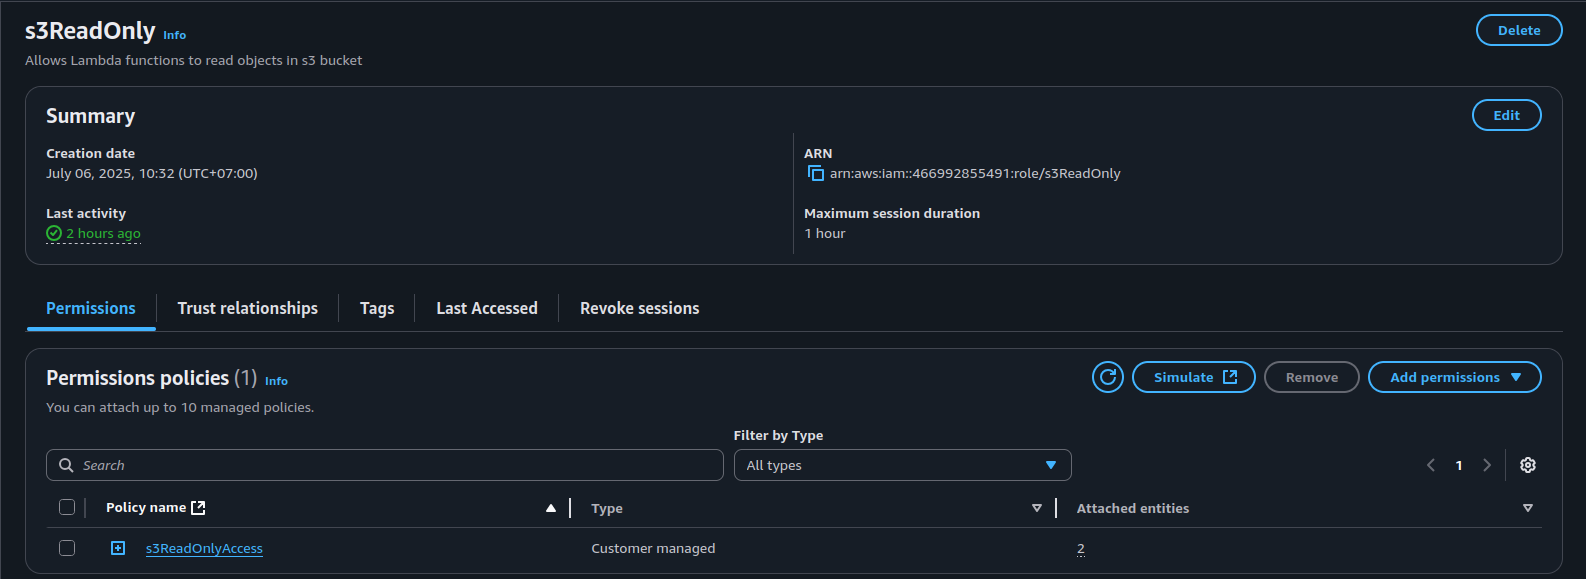Click the Simulate button
The height and width of the screenshot is (579, 1586).
click(x=1193, y=377)
